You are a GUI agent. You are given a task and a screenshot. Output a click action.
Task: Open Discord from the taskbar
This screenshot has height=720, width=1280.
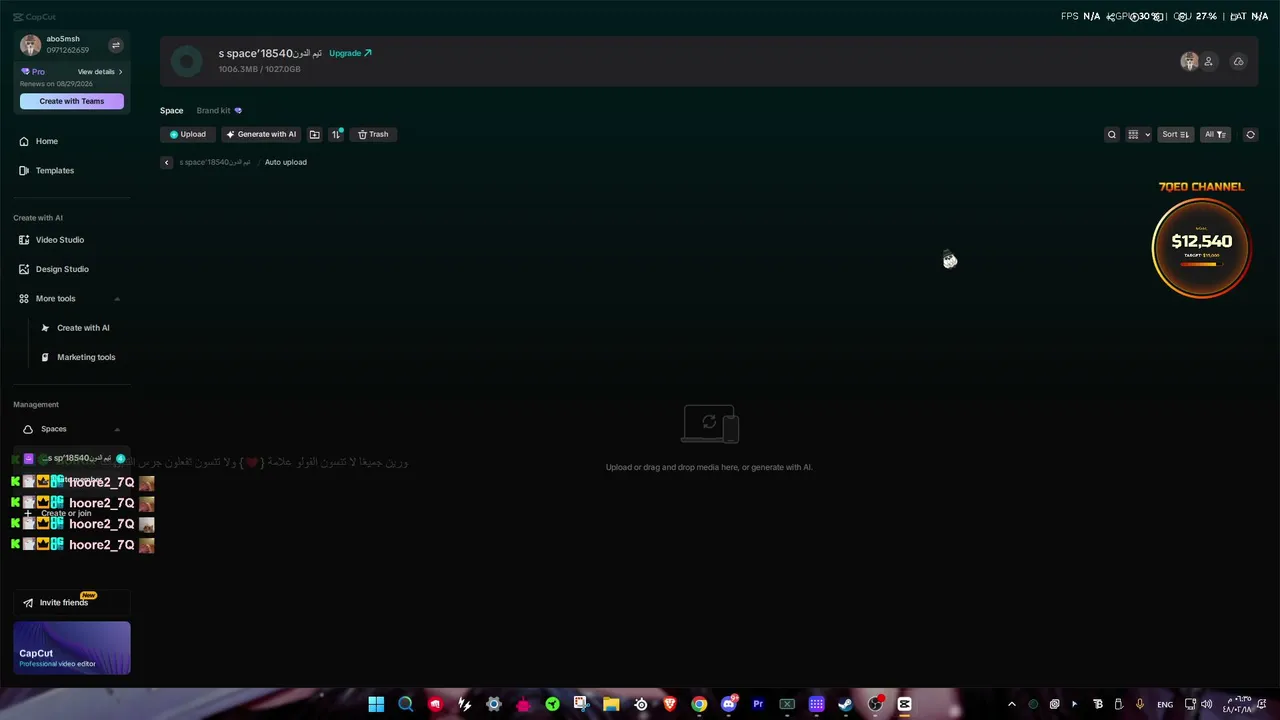(729, 704)
